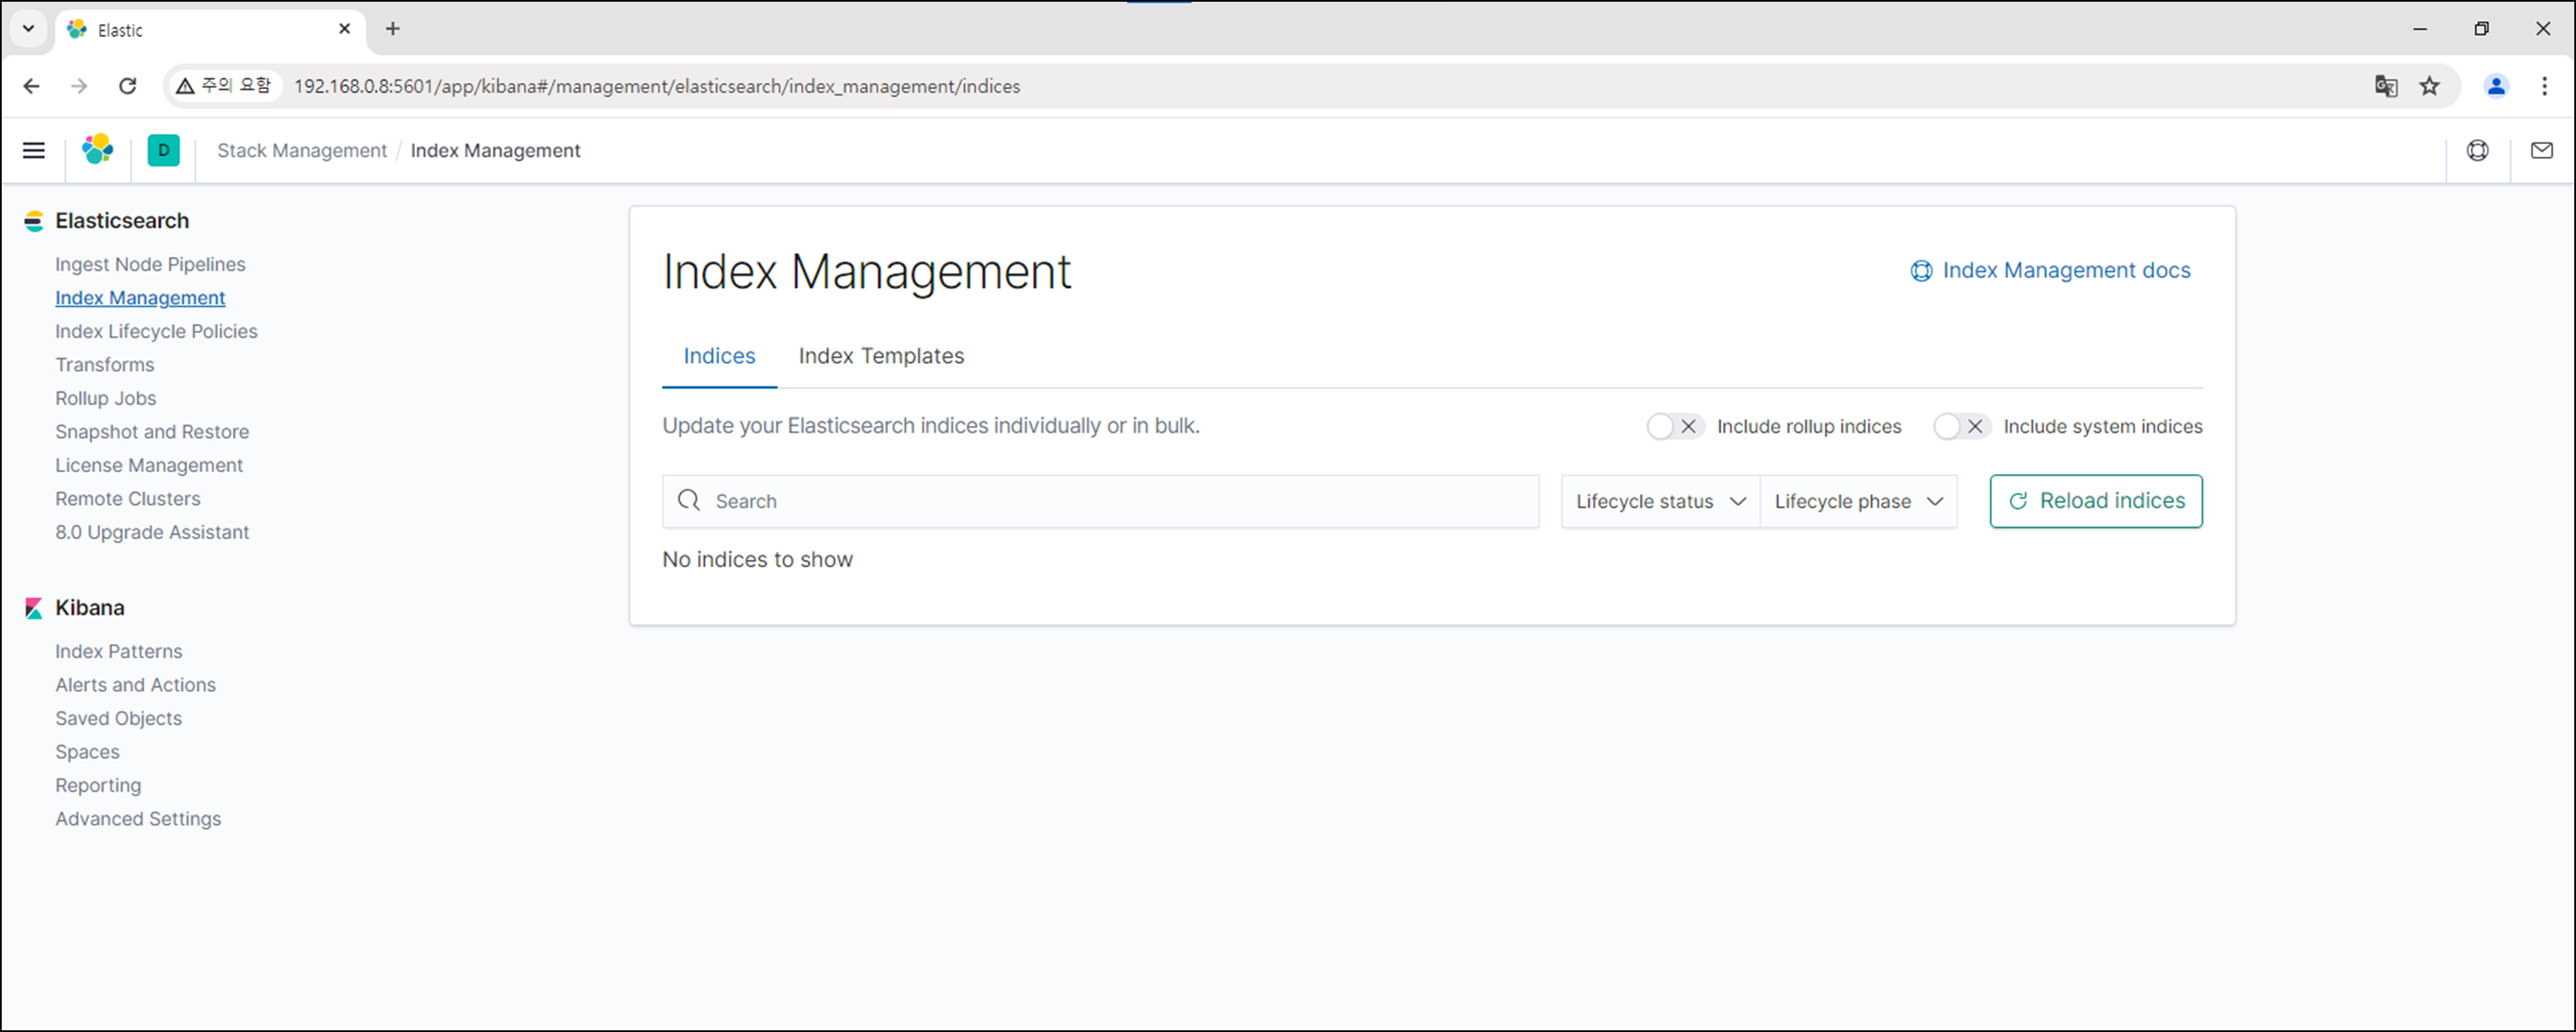
Task: Open Index Patterns under Kibana
Action: click(118, 651)
